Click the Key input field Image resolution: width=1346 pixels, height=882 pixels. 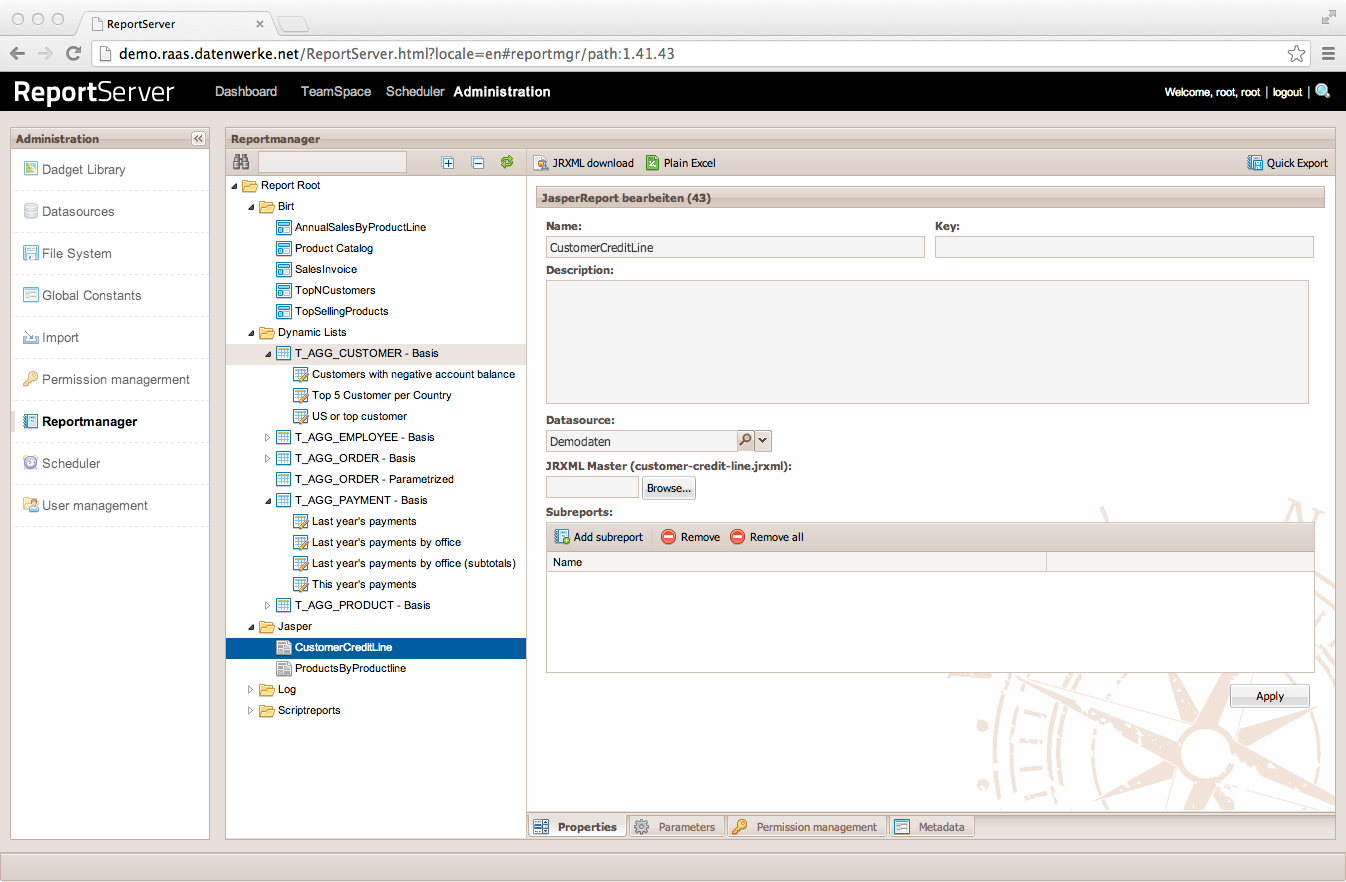[1124, 247]
